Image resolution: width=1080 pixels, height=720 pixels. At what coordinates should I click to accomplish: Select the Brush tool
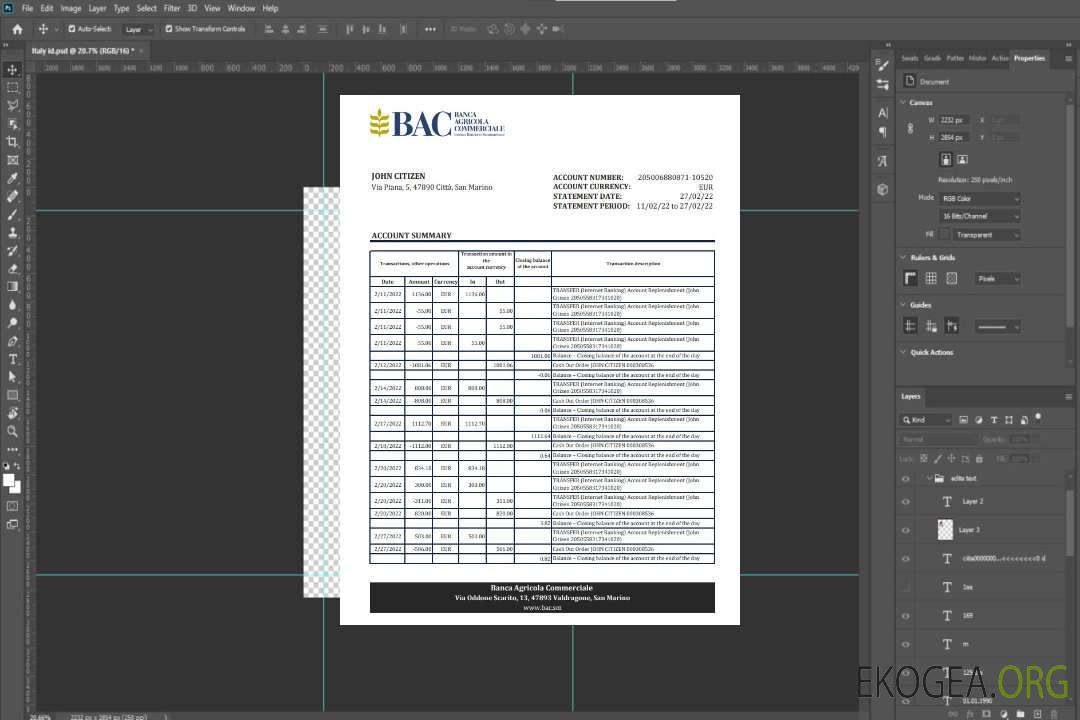[12, 214]
